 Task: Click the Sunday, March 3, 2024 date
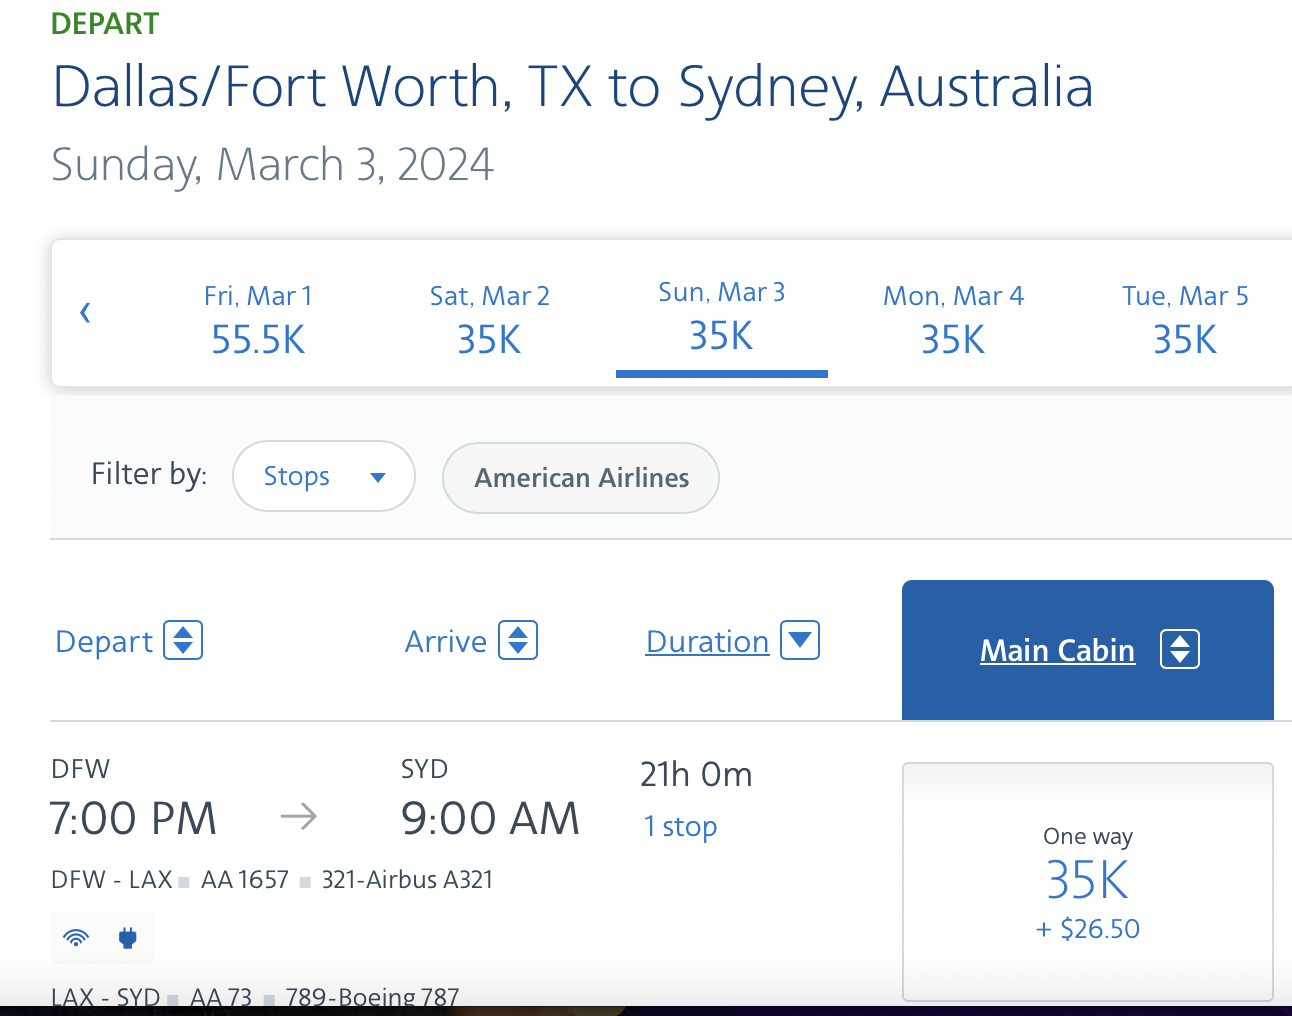coord(272,165)
